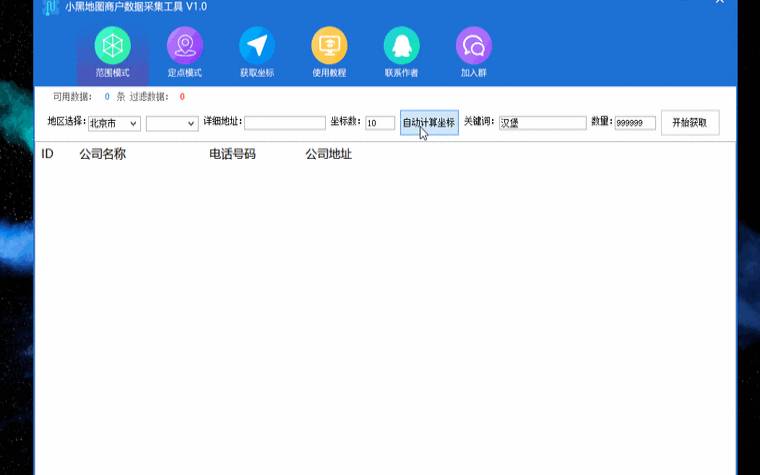Click the 坐标数 field showing 10
This screenshot has height=475, width=760.
click(x=380, y=123)
